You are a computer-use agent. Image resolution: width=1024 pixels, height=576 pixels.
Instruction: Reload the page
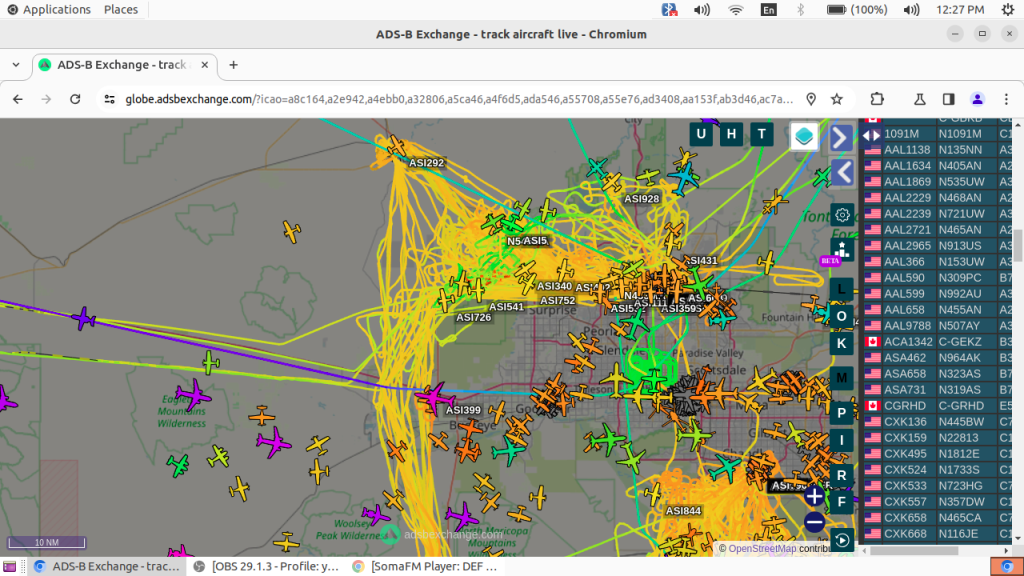tap(75, 99)
